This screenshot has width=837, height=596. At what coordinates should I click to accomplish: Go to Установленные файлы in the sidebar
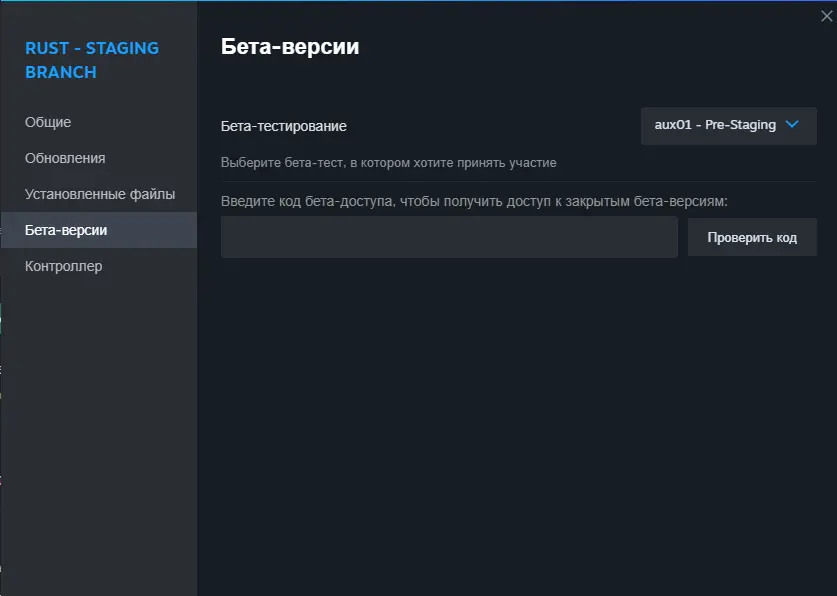(100, 194)
